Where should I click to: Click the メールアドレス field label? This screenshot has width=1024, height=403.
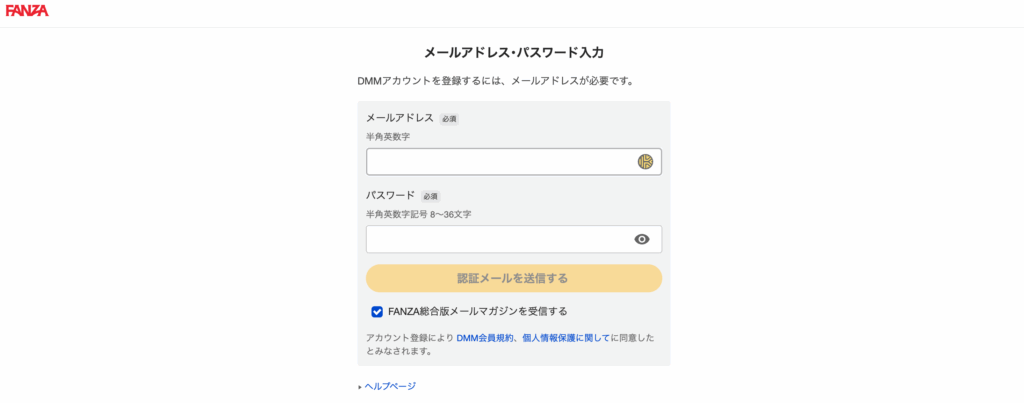pyautogui.click(x=400, y=118)
